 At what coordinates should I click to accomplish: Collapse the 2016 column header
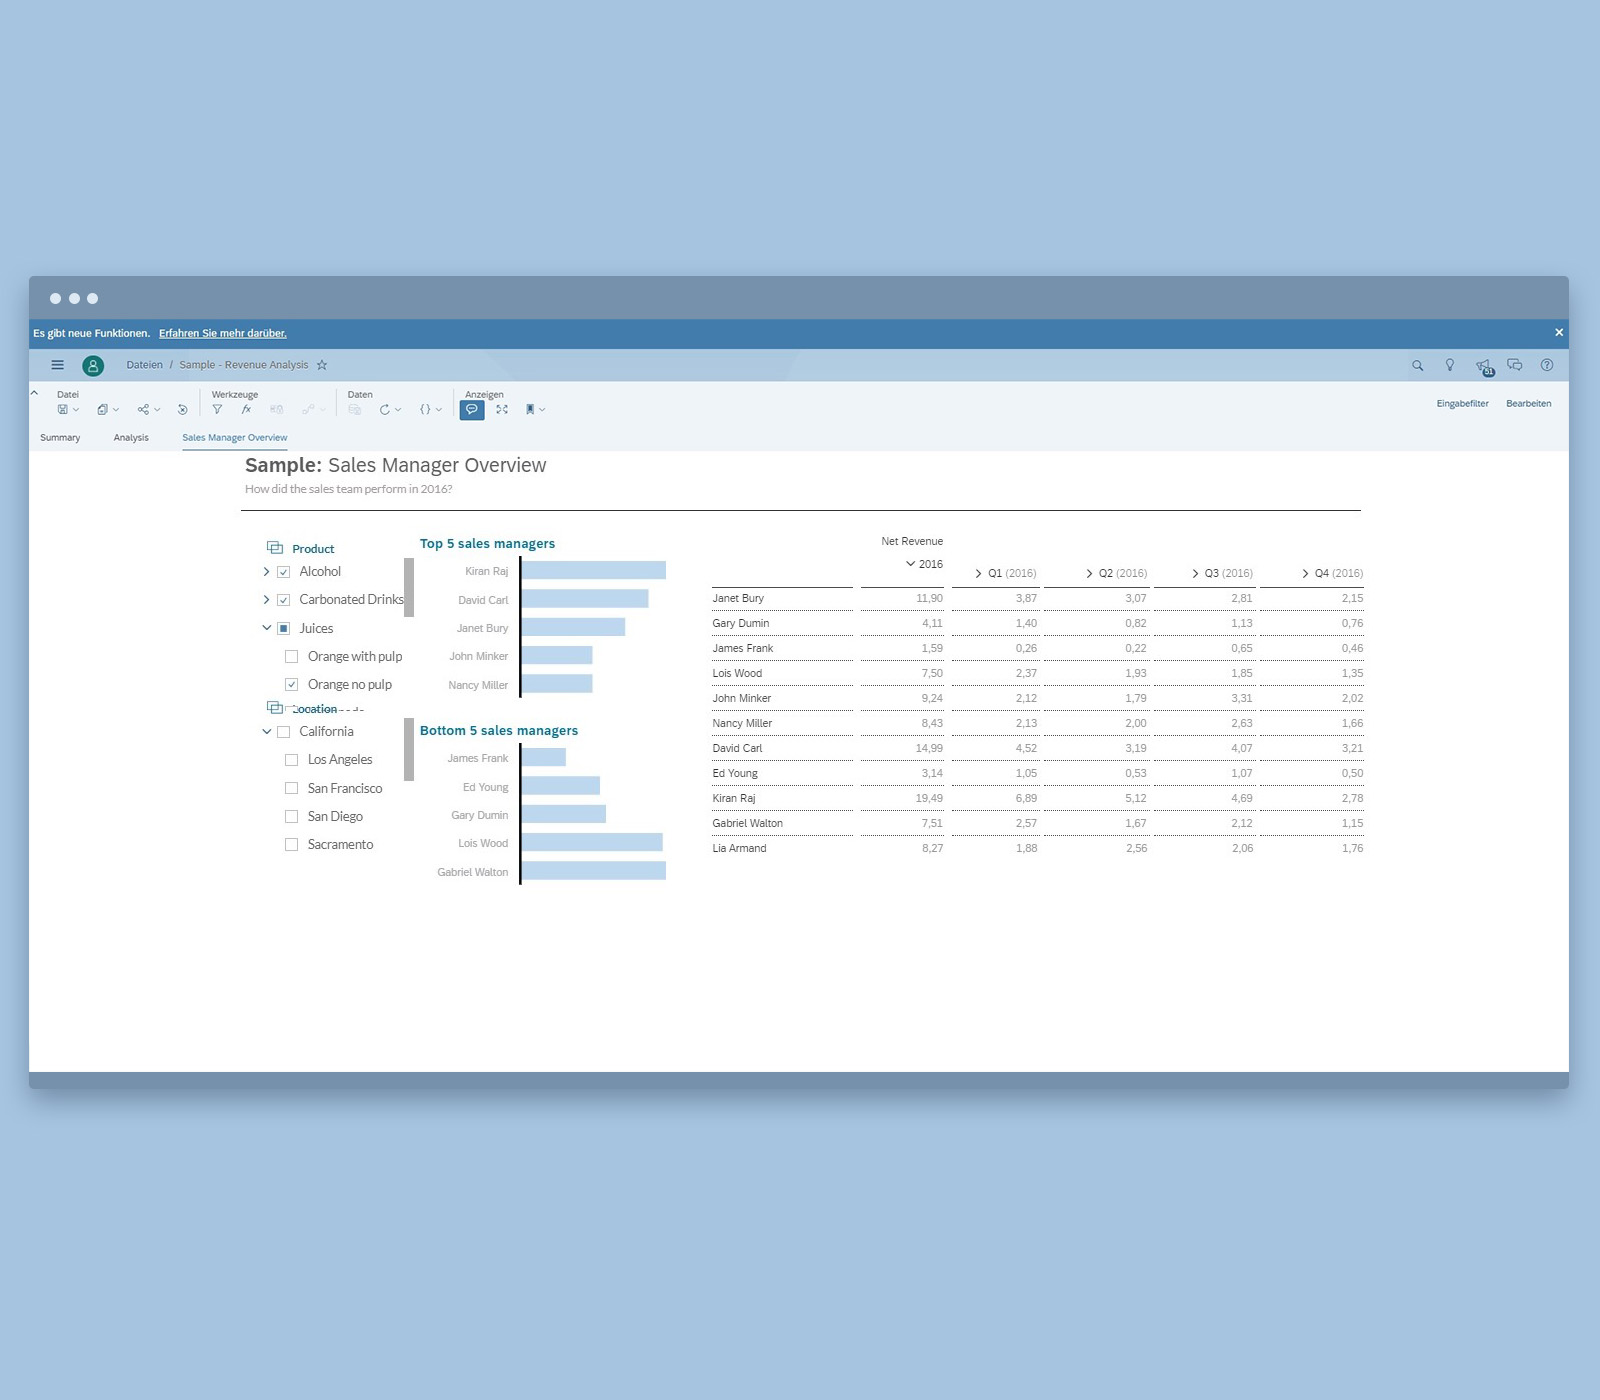(910, 564)
